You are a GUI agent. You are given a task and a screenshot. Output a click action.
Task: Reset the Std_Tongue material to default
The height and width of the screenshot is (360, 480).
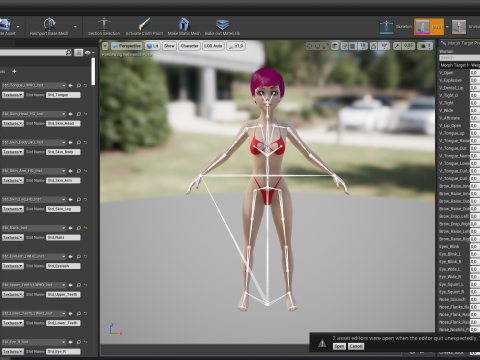pyautogui.click(x=85, y=86)
